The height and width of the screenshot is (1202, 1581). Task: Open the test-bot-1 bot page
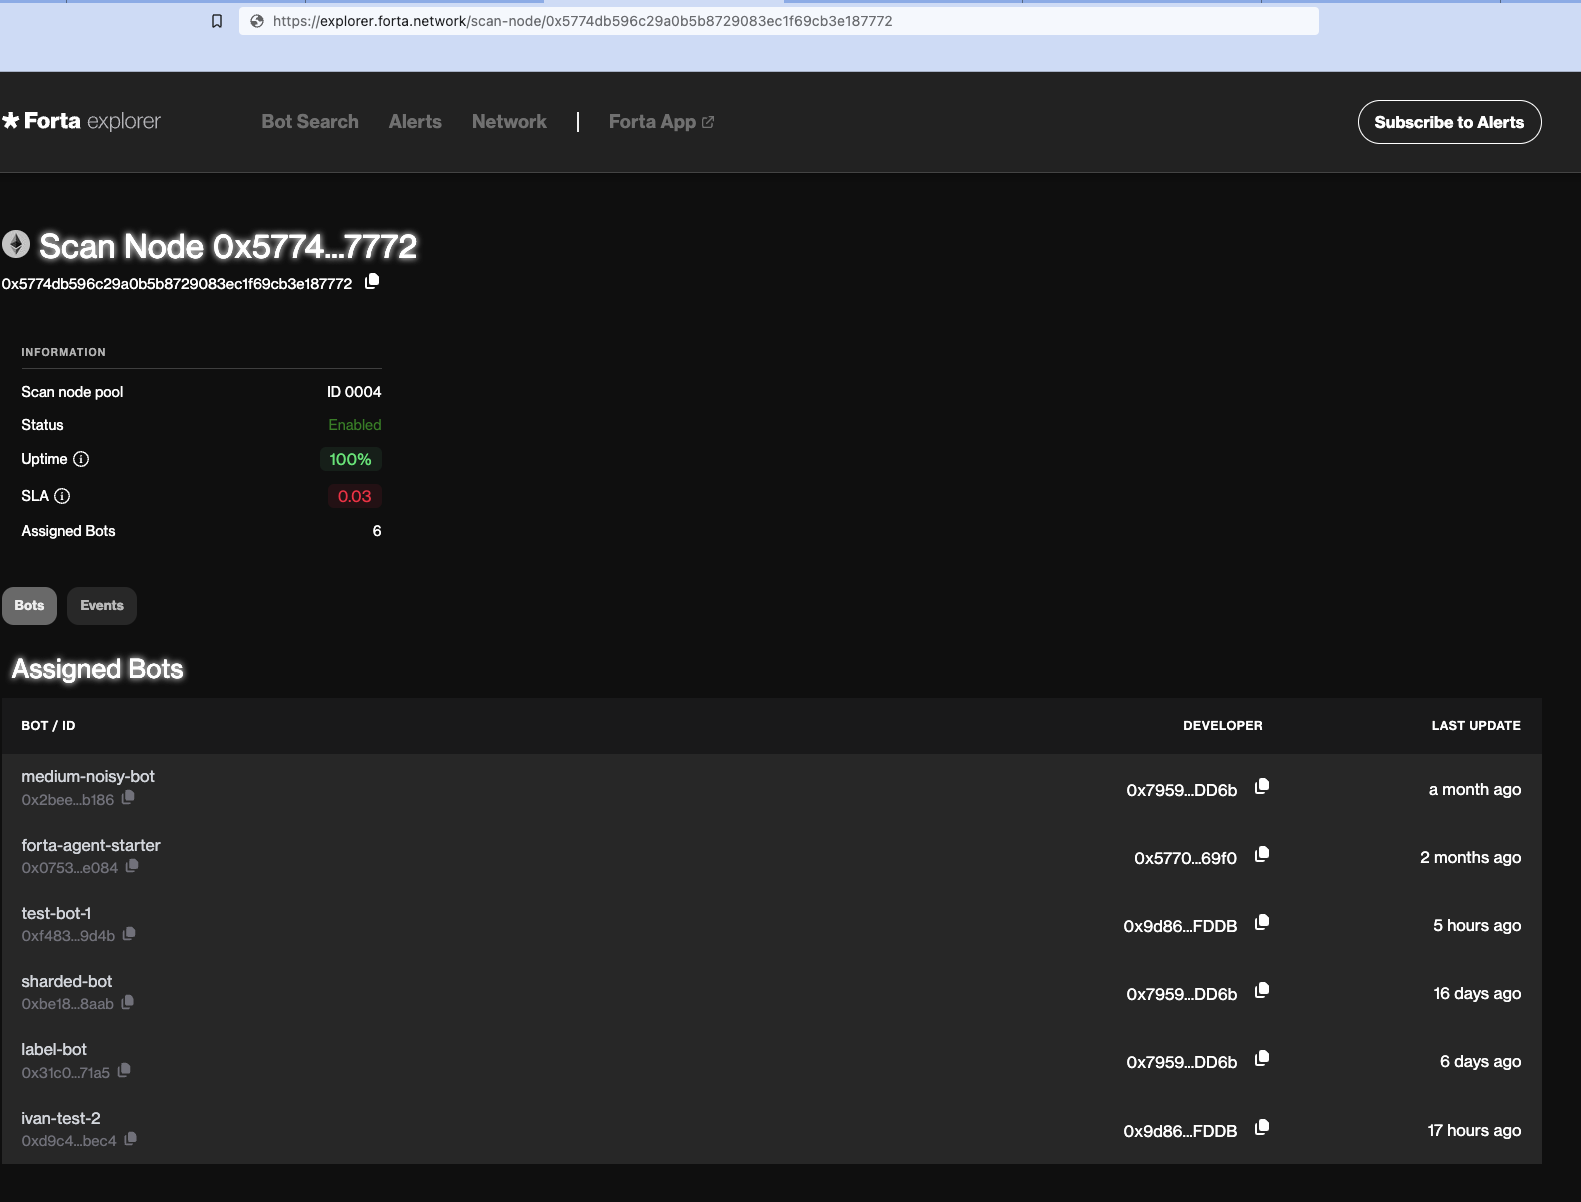click(x=56, y=913)
